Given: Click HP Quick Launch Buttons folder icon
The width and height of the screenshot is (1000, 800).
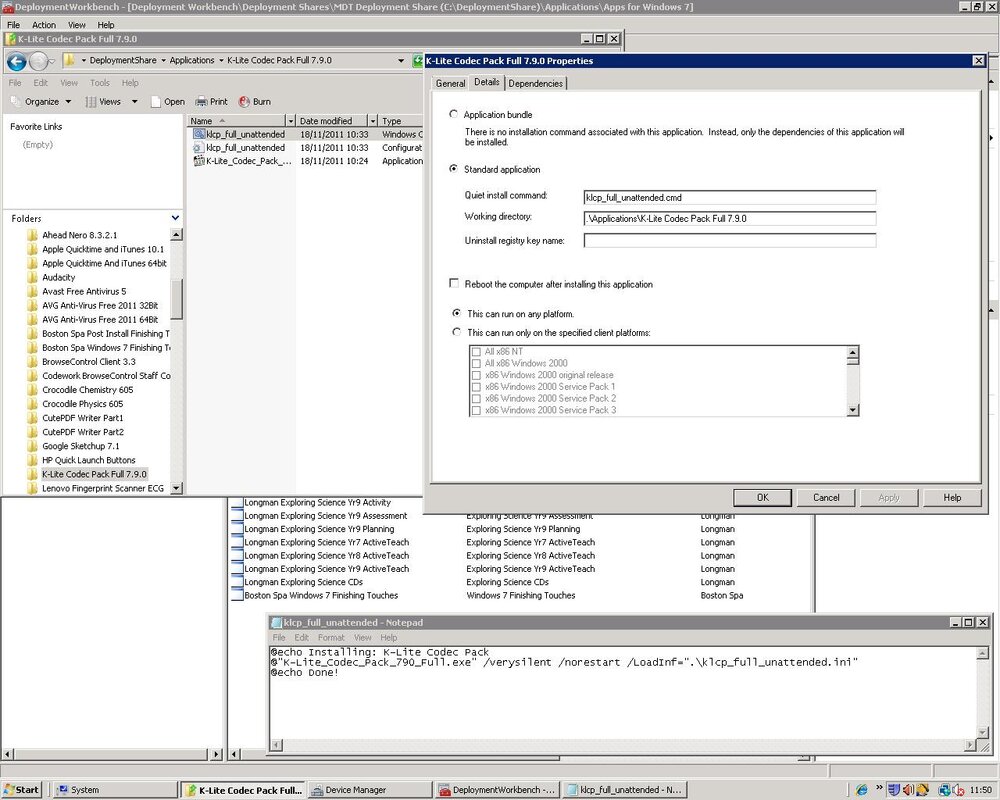Looking at the screenshot, I should 33,460.
